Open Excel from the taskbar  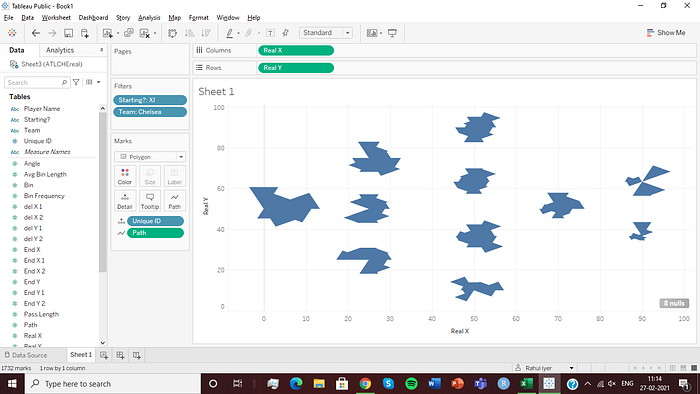coord(526,384)
